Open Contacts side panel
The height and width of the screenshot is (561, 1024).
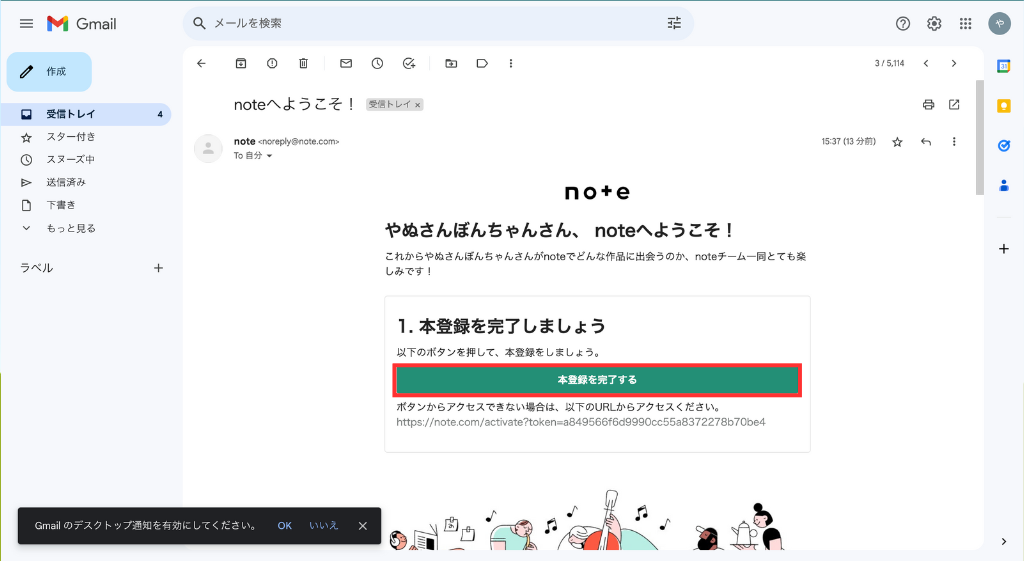coord(1004,186)
